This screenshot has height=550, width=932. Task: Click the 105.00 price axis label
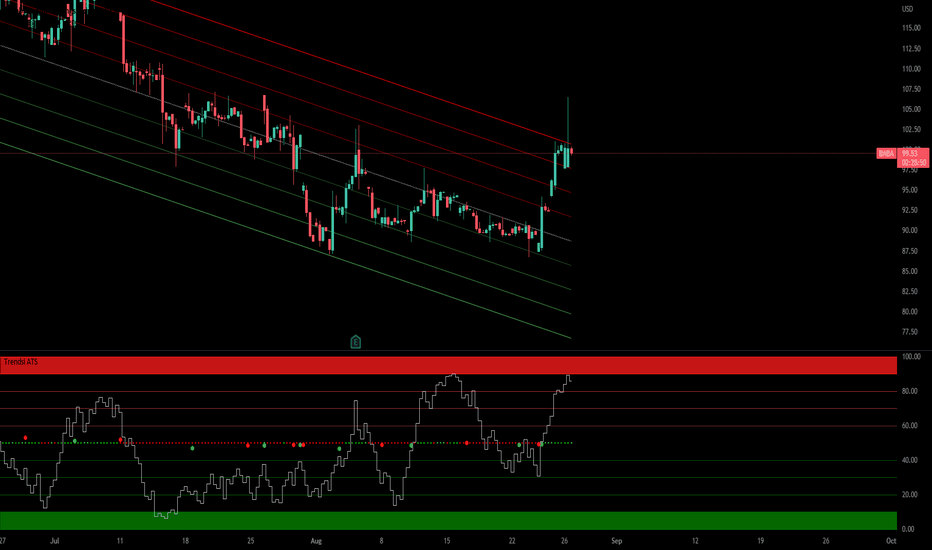911,109
